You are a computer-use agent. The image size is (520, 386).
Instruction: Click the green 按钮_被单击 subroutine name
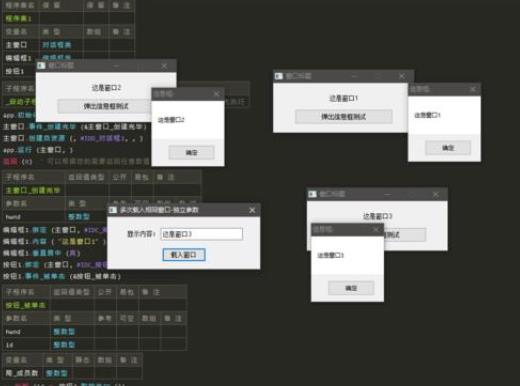coord(26,305)
